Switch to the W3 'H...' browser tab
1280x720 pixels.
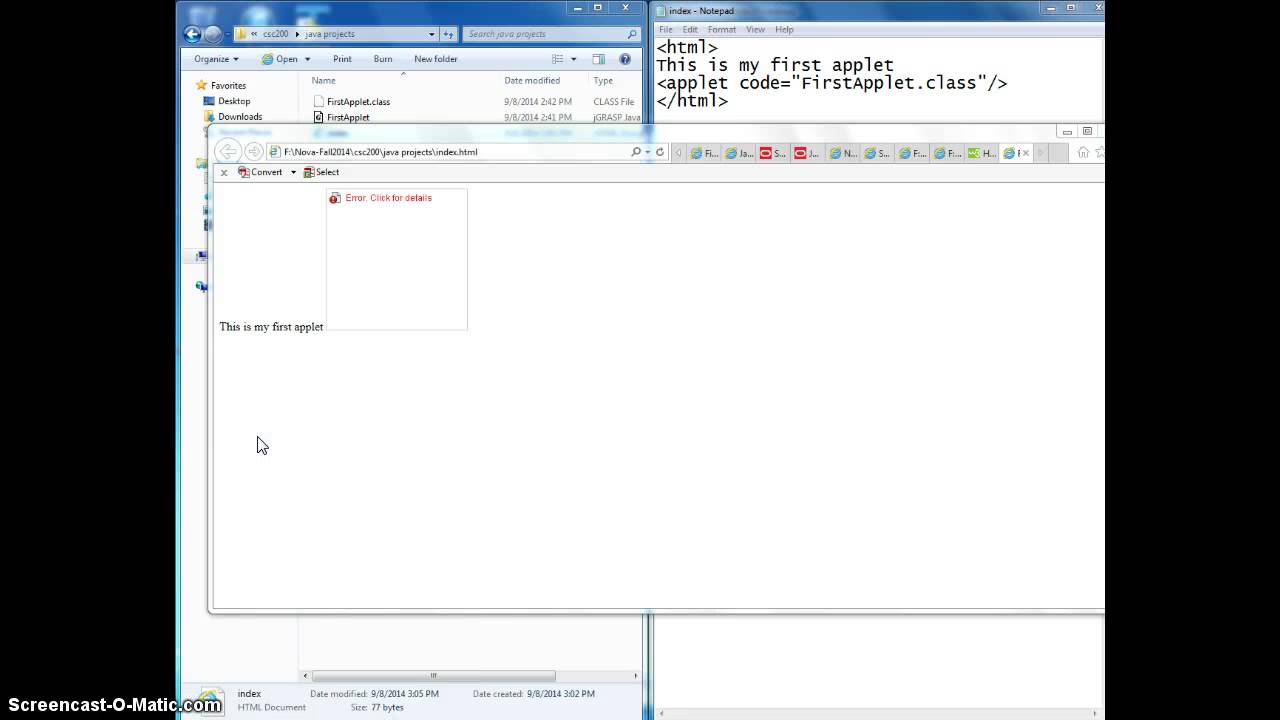coord(981,153)
